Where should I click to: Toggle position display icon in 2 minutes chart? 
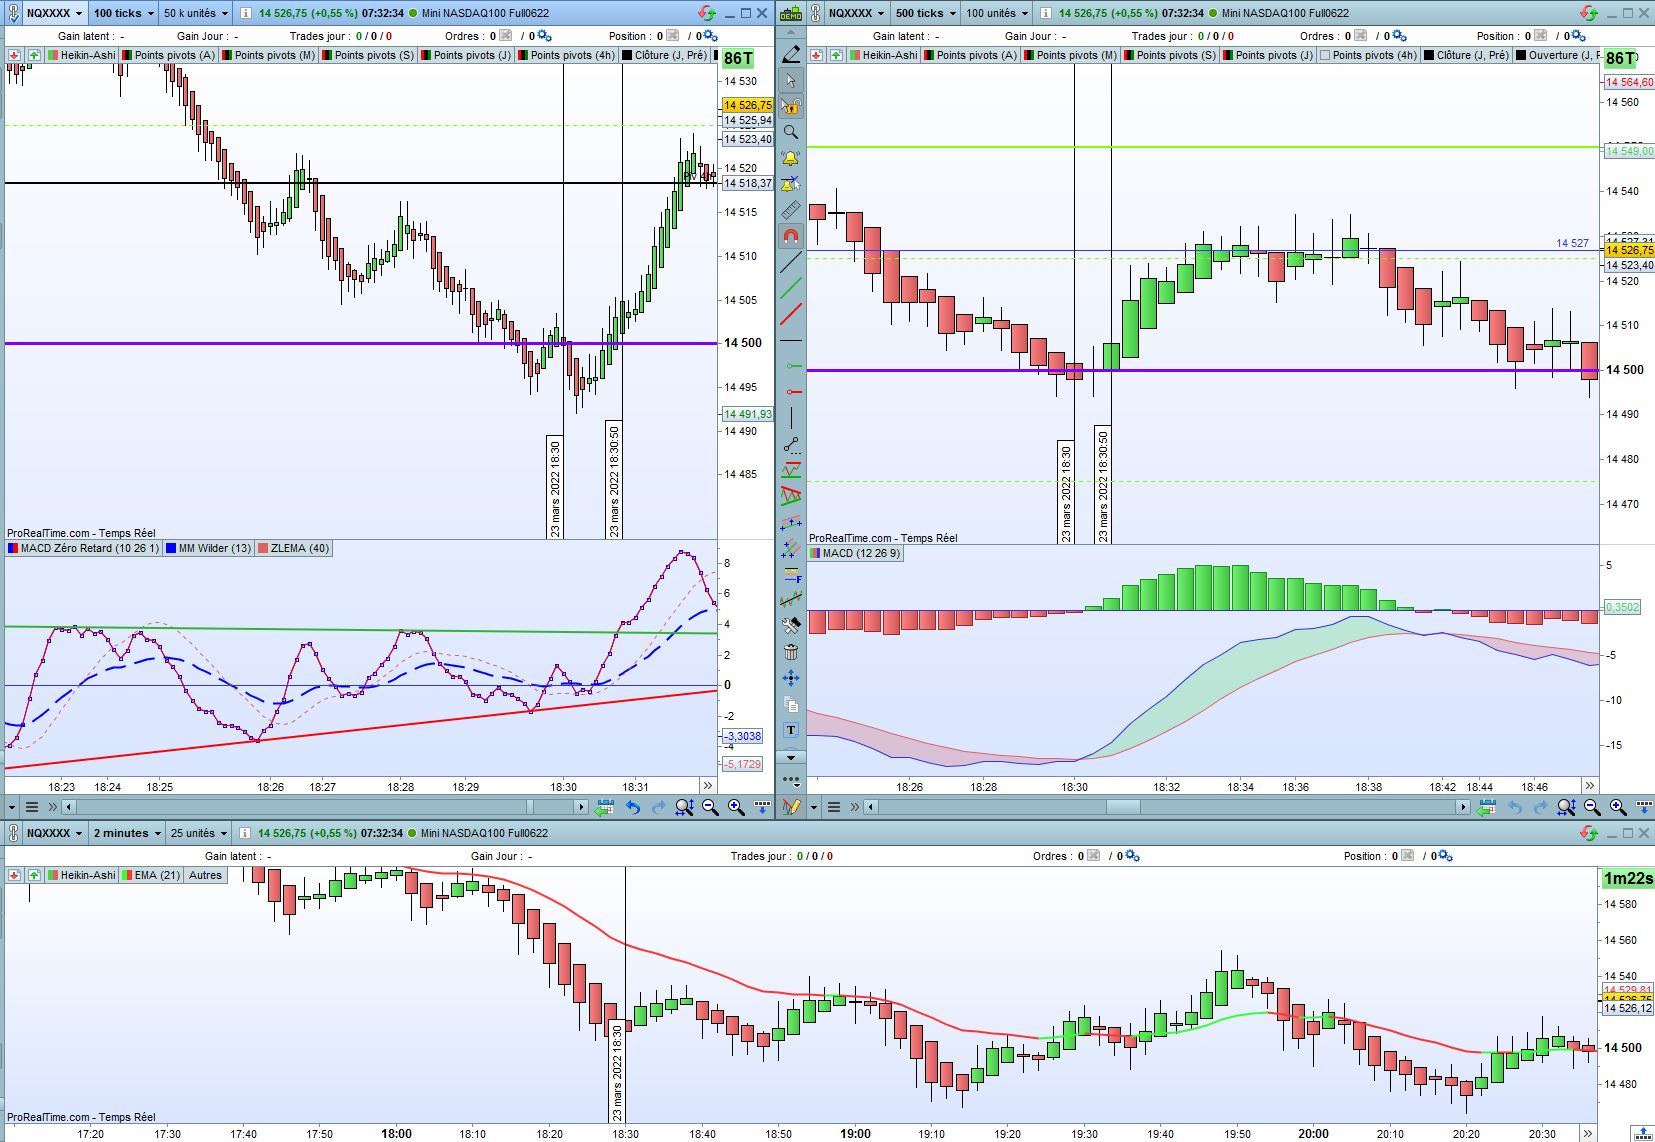click(x=1408, y=856)
